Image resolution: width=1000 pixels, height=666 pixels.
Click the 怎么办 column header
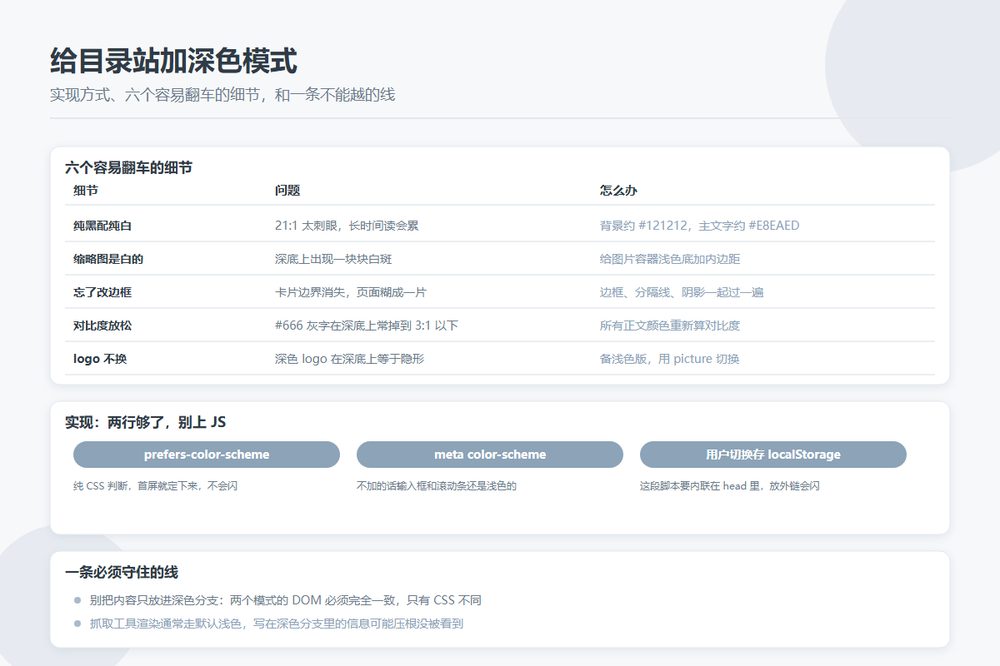(x=619, y=191)
